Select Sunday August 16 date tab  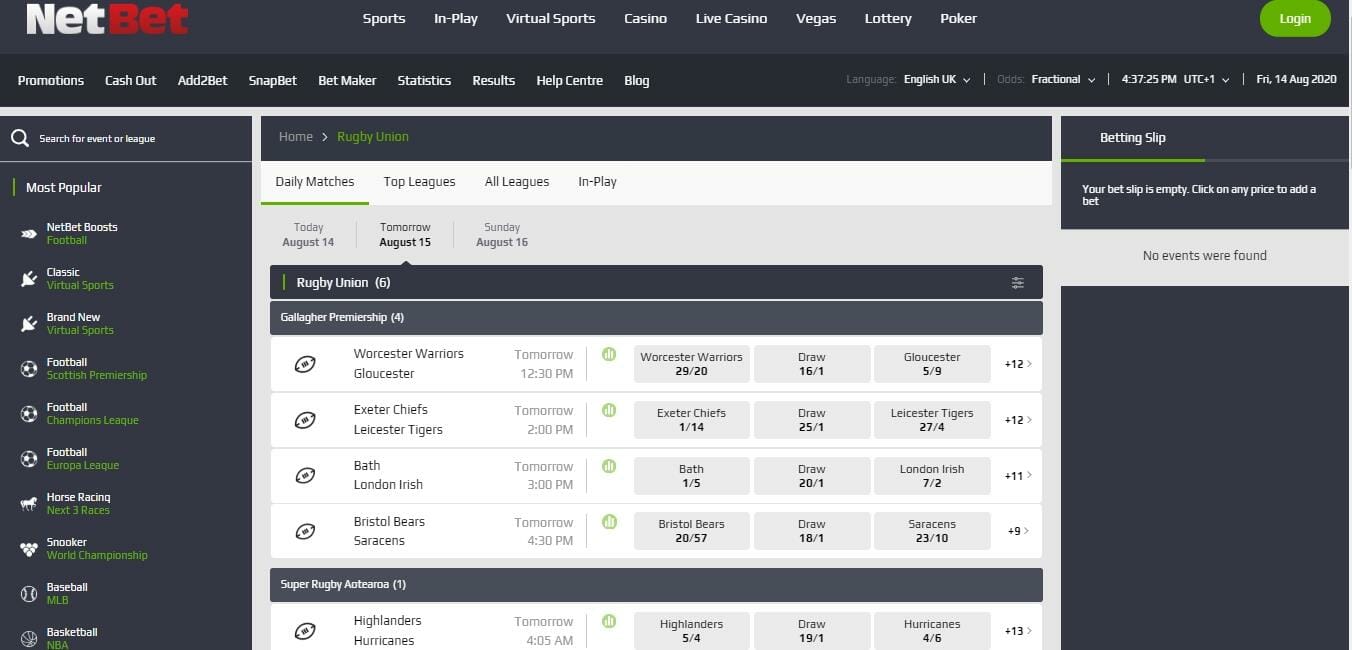click(502, 235)
